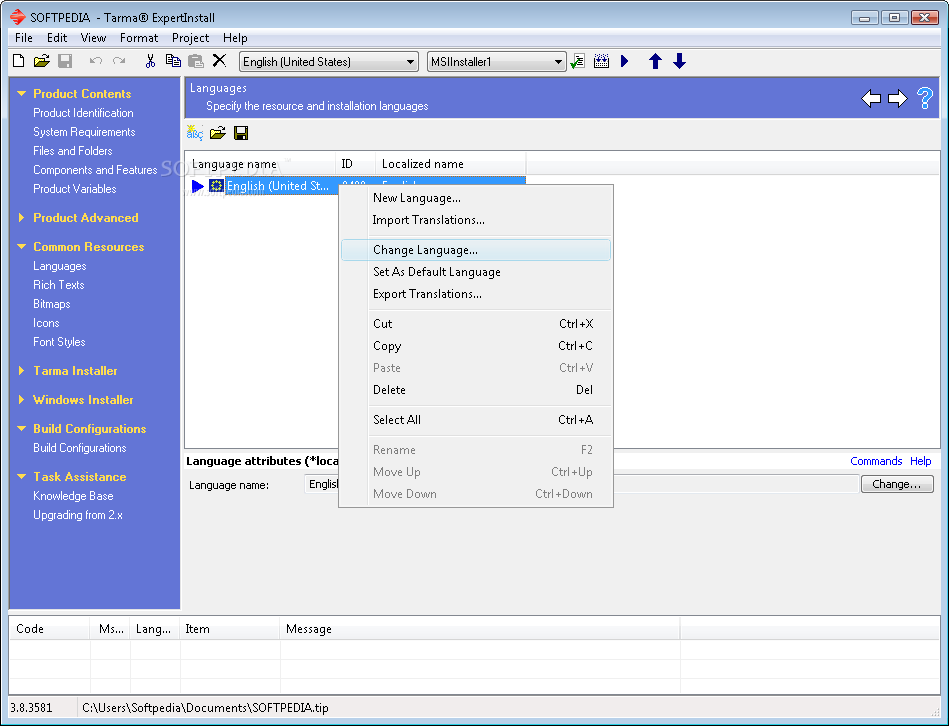Select Change Language... in context menu
The height and width of the screenshot is (726, 949).
[476, 250]
